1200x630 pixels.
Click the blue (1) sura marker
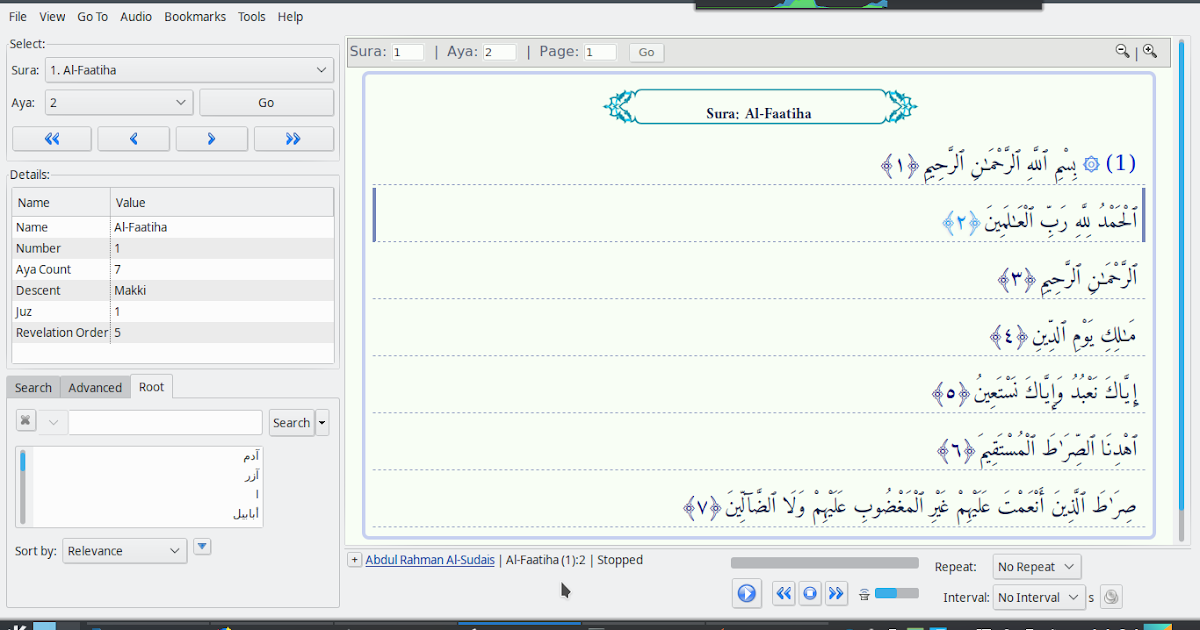point(1120,163)
